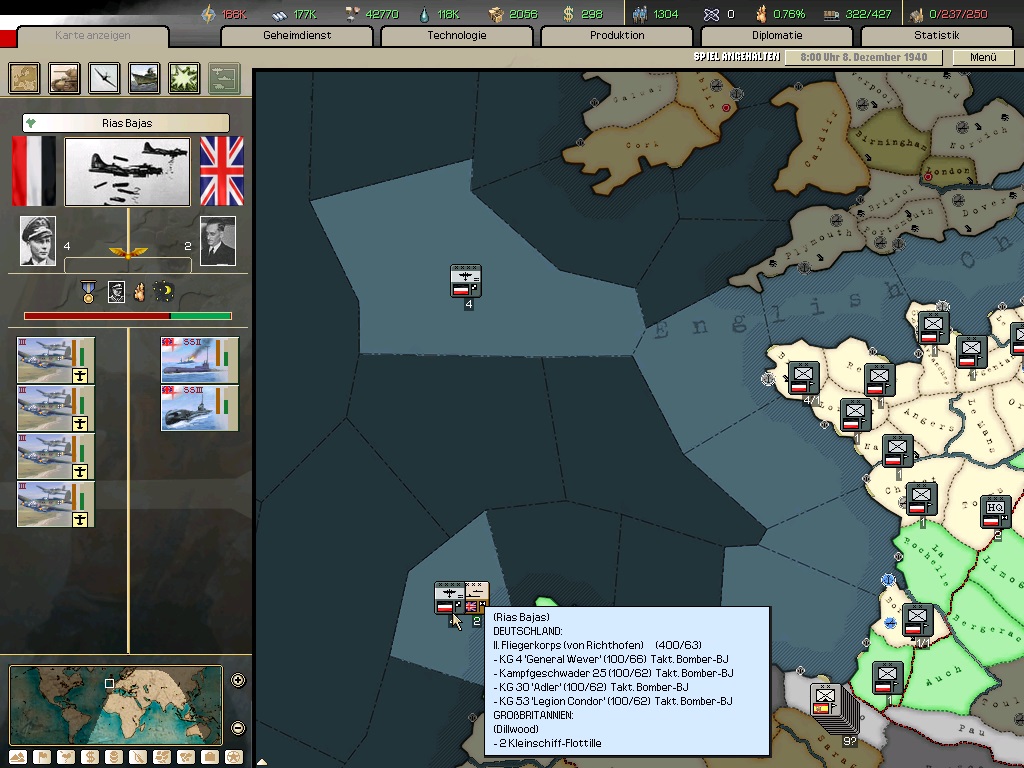Image resolution: width=1024 pixels, height=768 pixels.
Task: Click the green explosion battles icon
Action: (183, 77)
